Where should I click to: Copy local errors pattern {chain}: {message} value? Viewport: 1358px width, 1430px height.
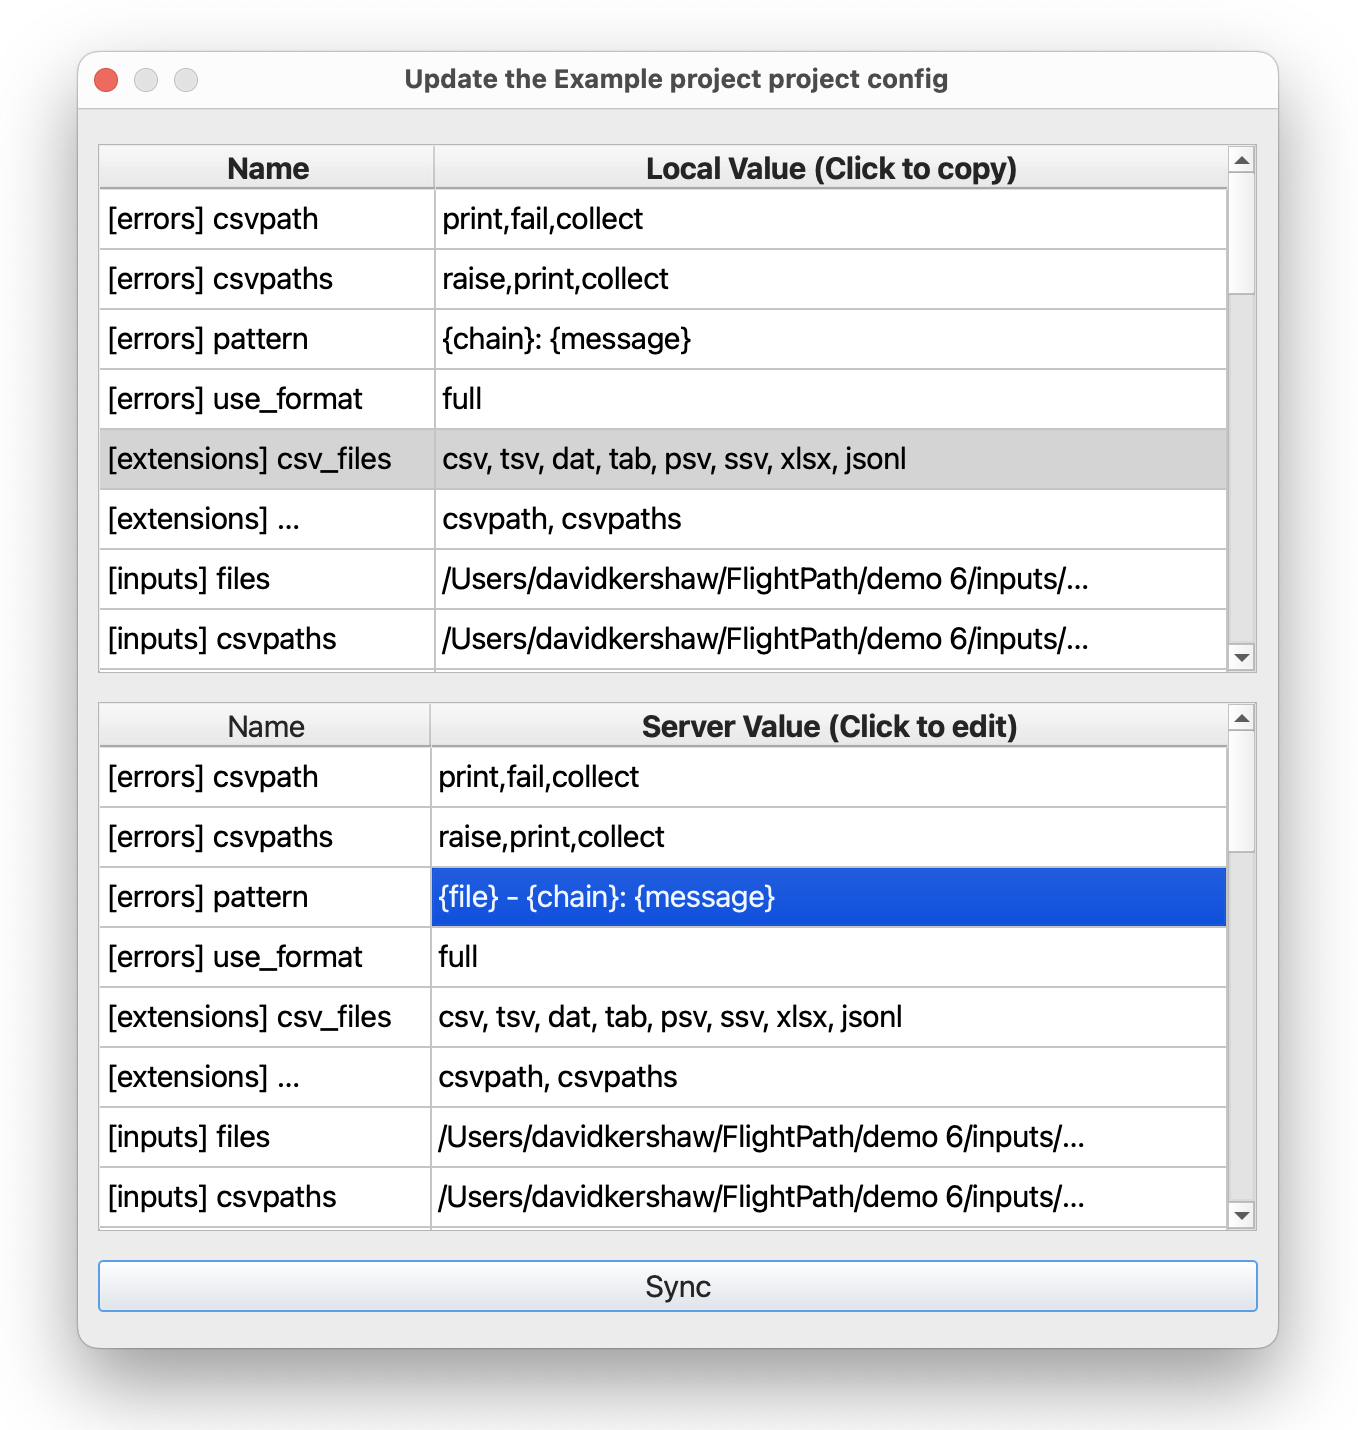coord(830,339)
